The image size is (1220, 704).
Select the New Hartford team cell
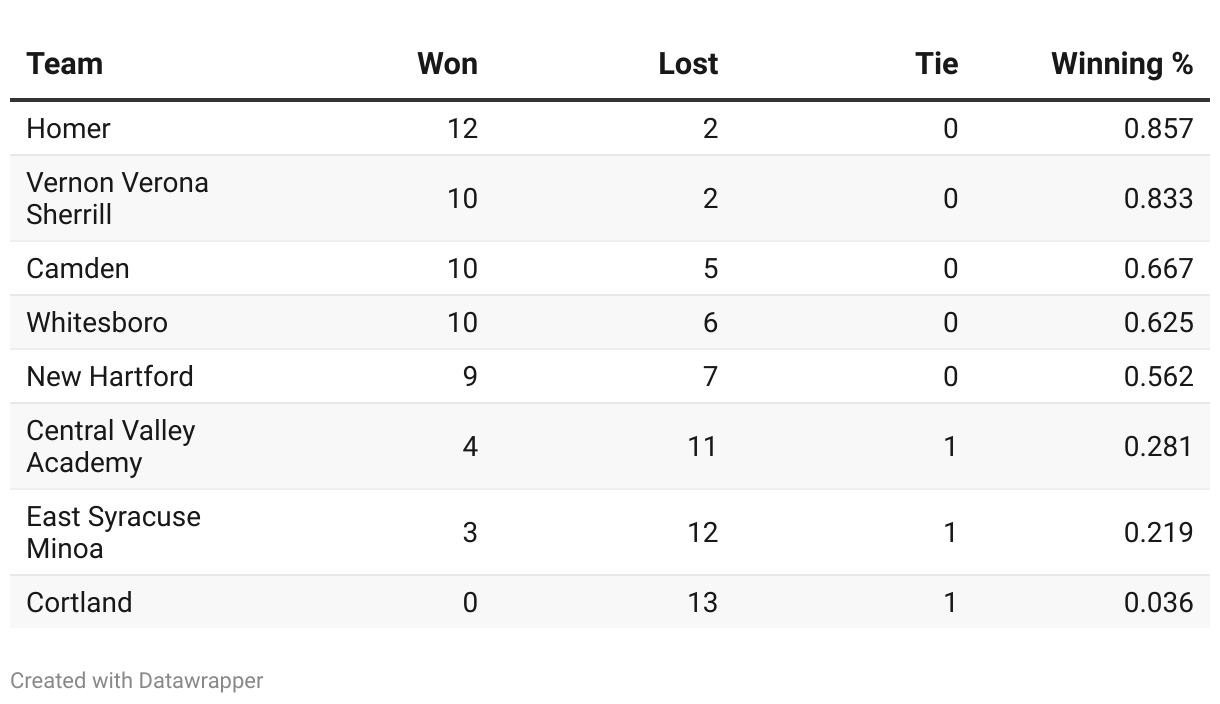click(x=110, y=376)
